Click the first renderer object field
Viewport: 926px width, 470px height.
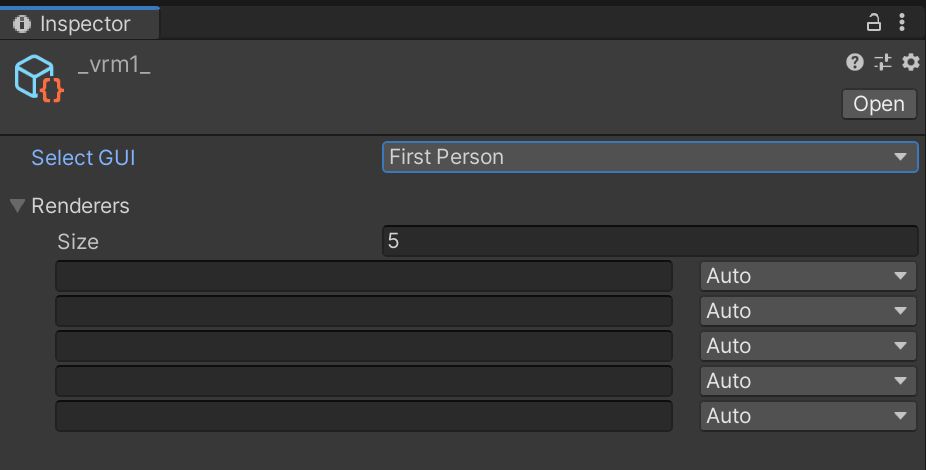(364, 276)
